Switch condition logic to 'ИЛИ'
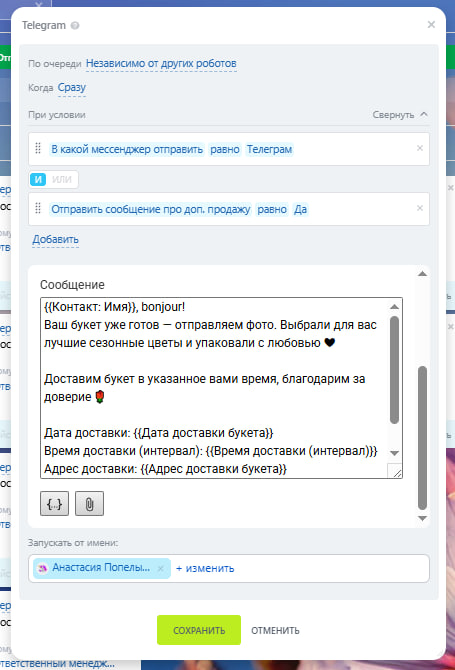Viewport: 455px width, 670px height. point(62,179)
